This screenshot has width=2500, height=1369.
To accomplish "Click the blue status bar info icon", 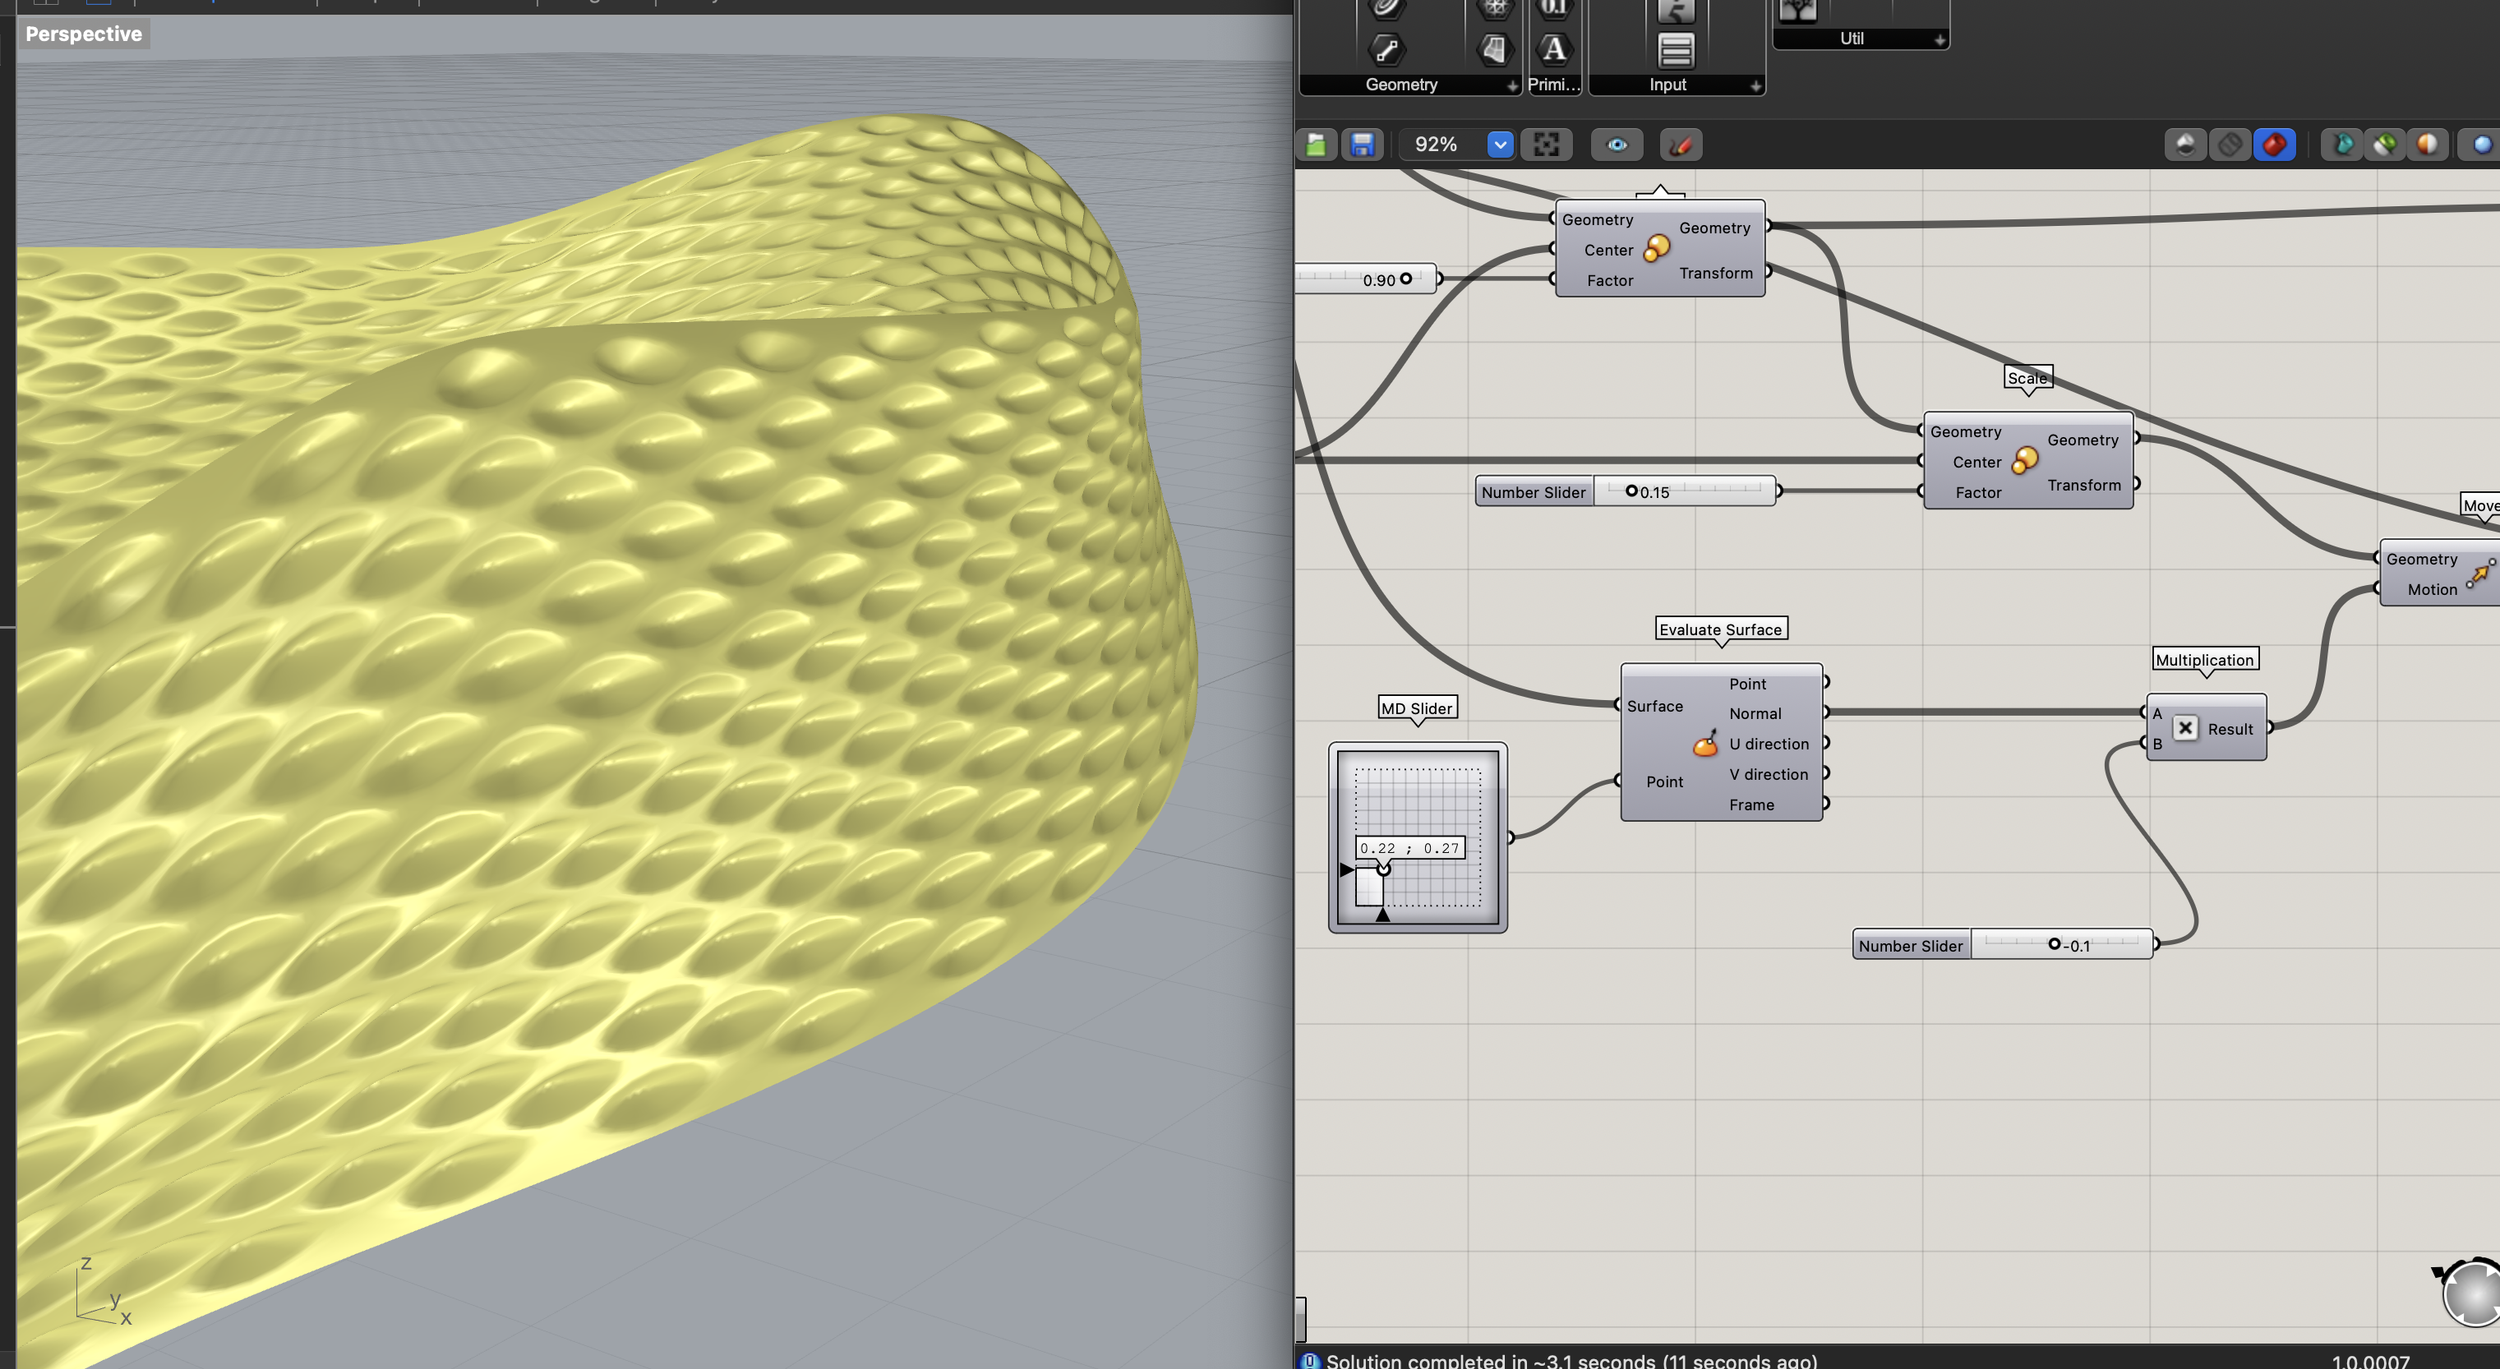I will [1310, 1360].
